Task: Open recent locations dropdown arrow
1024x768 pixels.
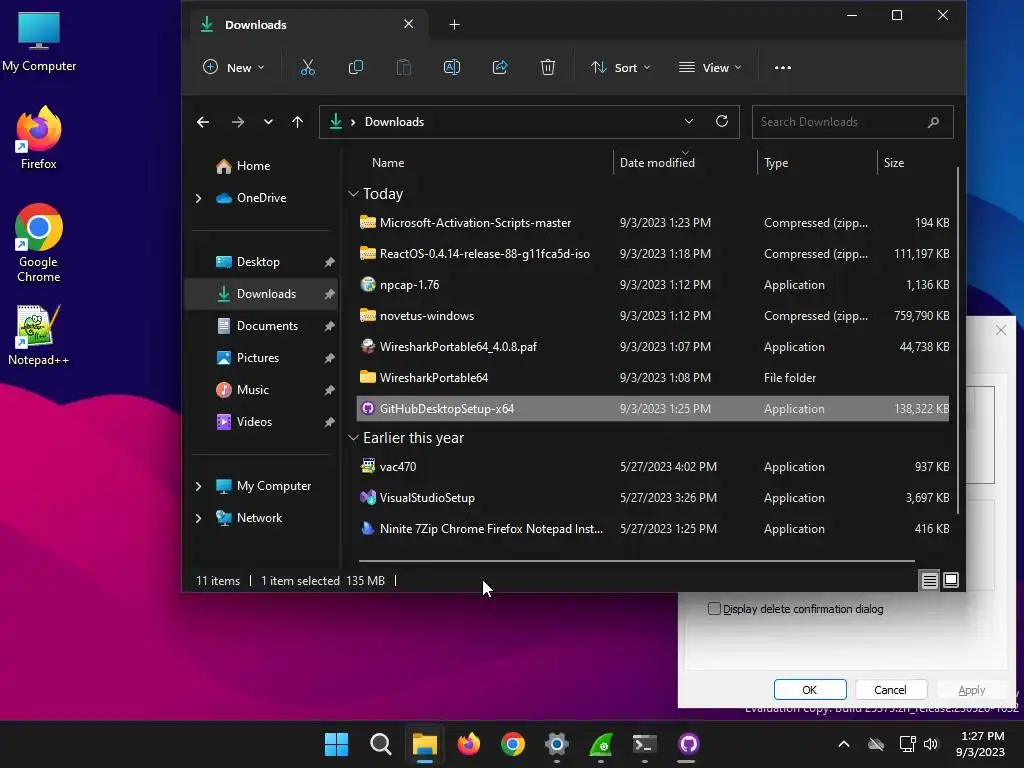Action: coord(268,122)
